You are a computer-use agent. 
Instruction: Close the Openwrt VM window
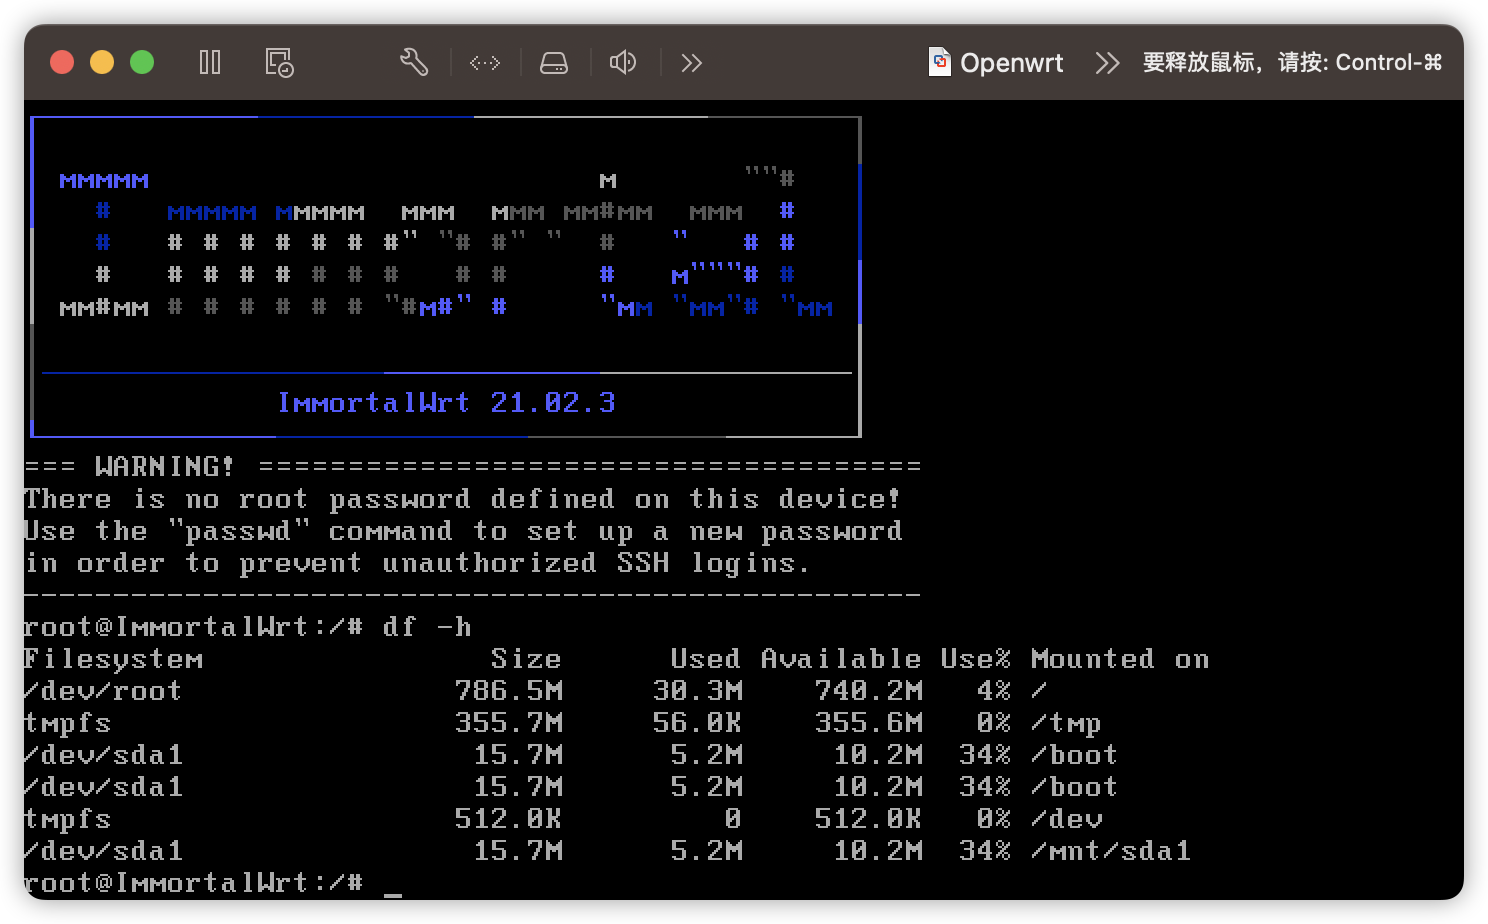click(x=62, y=62)
